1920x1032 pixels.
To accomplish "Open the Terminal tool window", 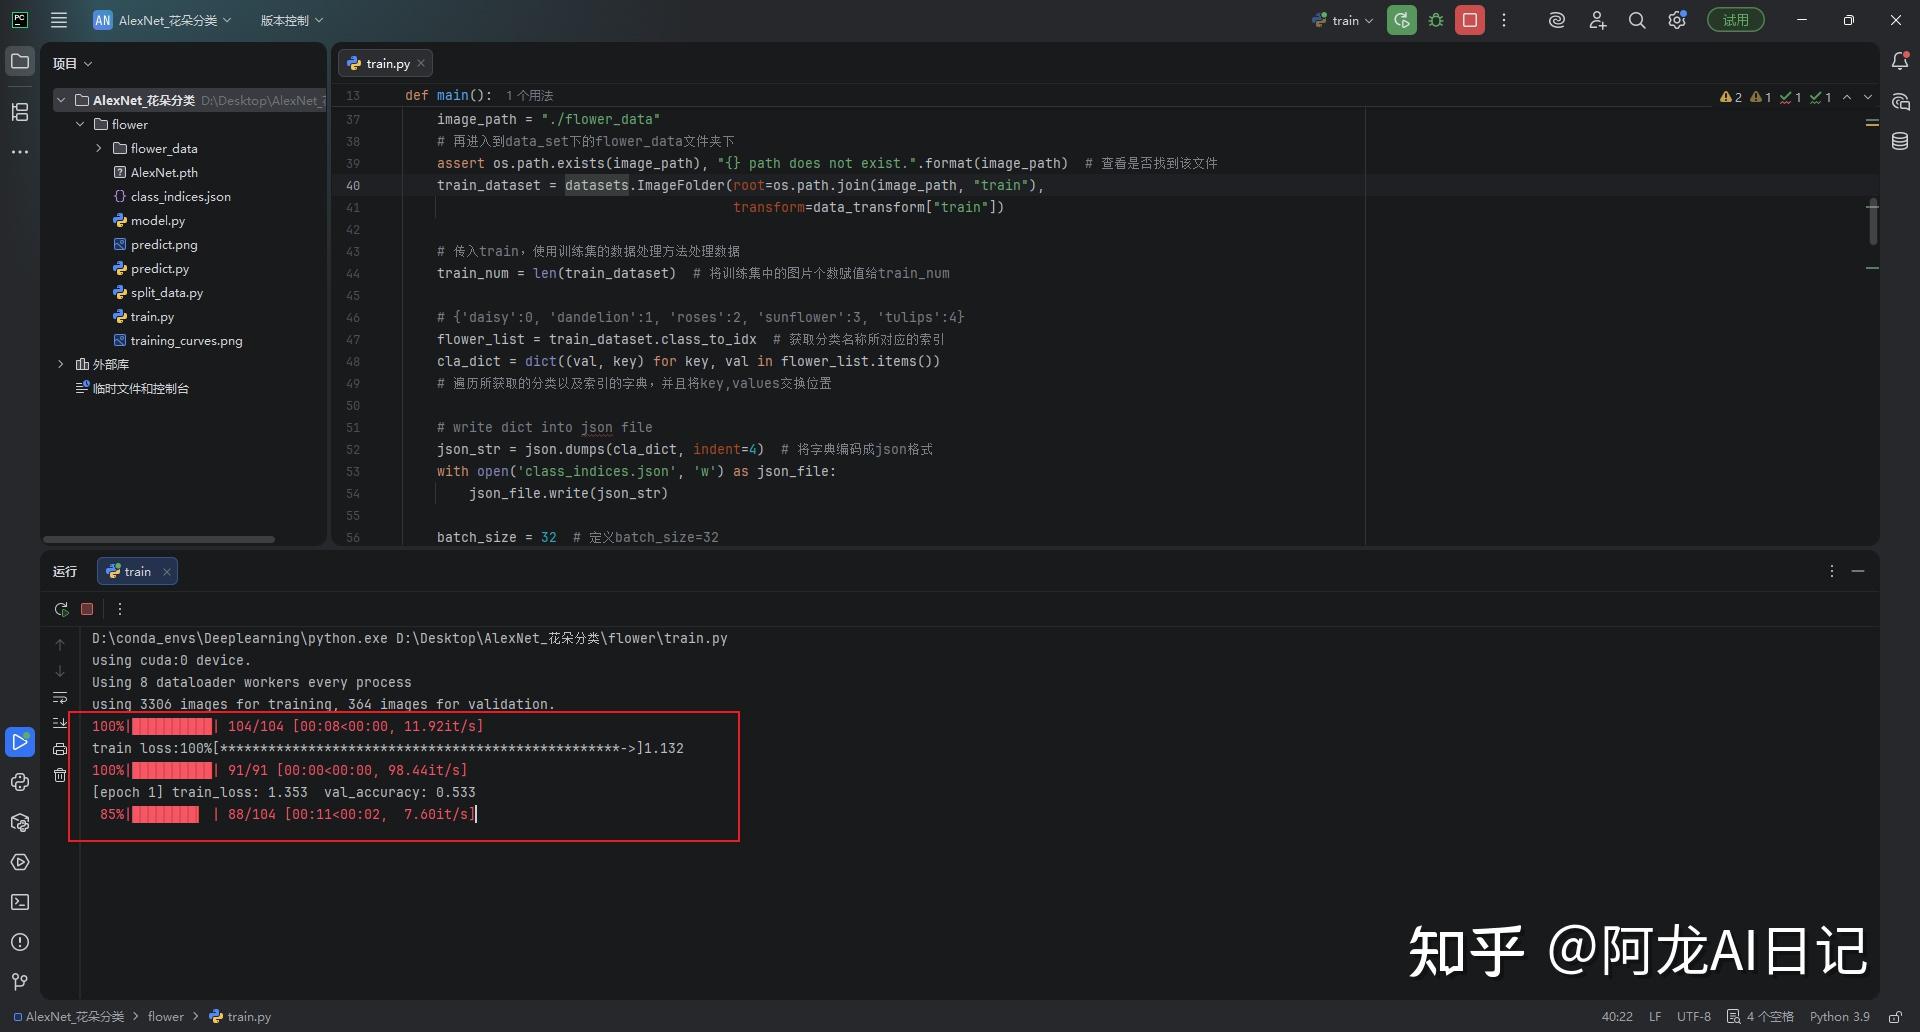I will [x=20, y=902].
